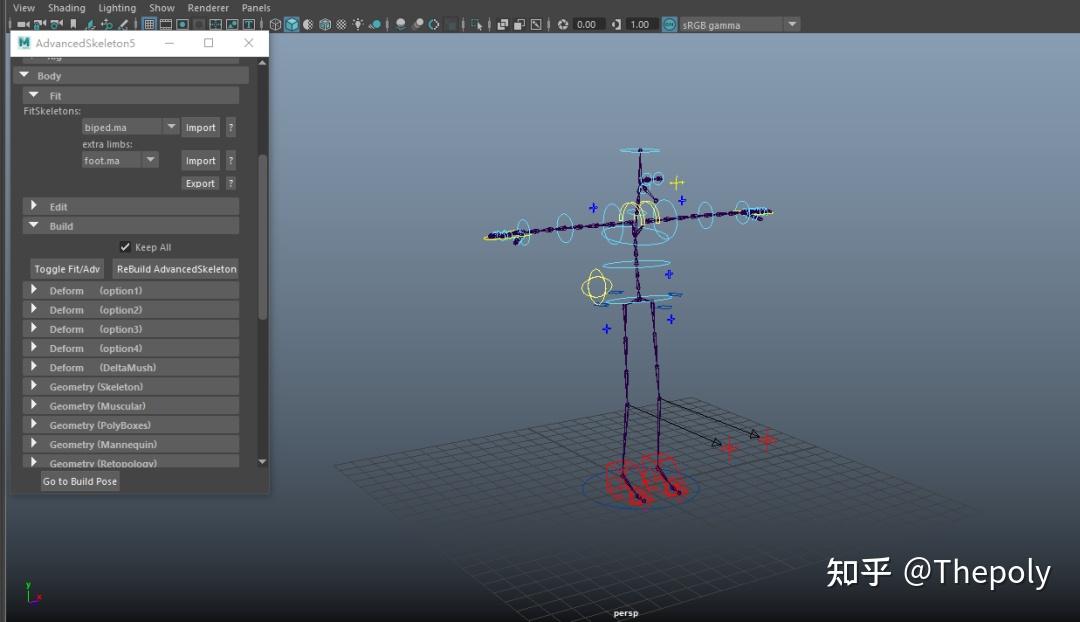Click the textured display checker icon
Viewport: 1080px width, 622px height.
pyautogui.click(x=342, y=24)
